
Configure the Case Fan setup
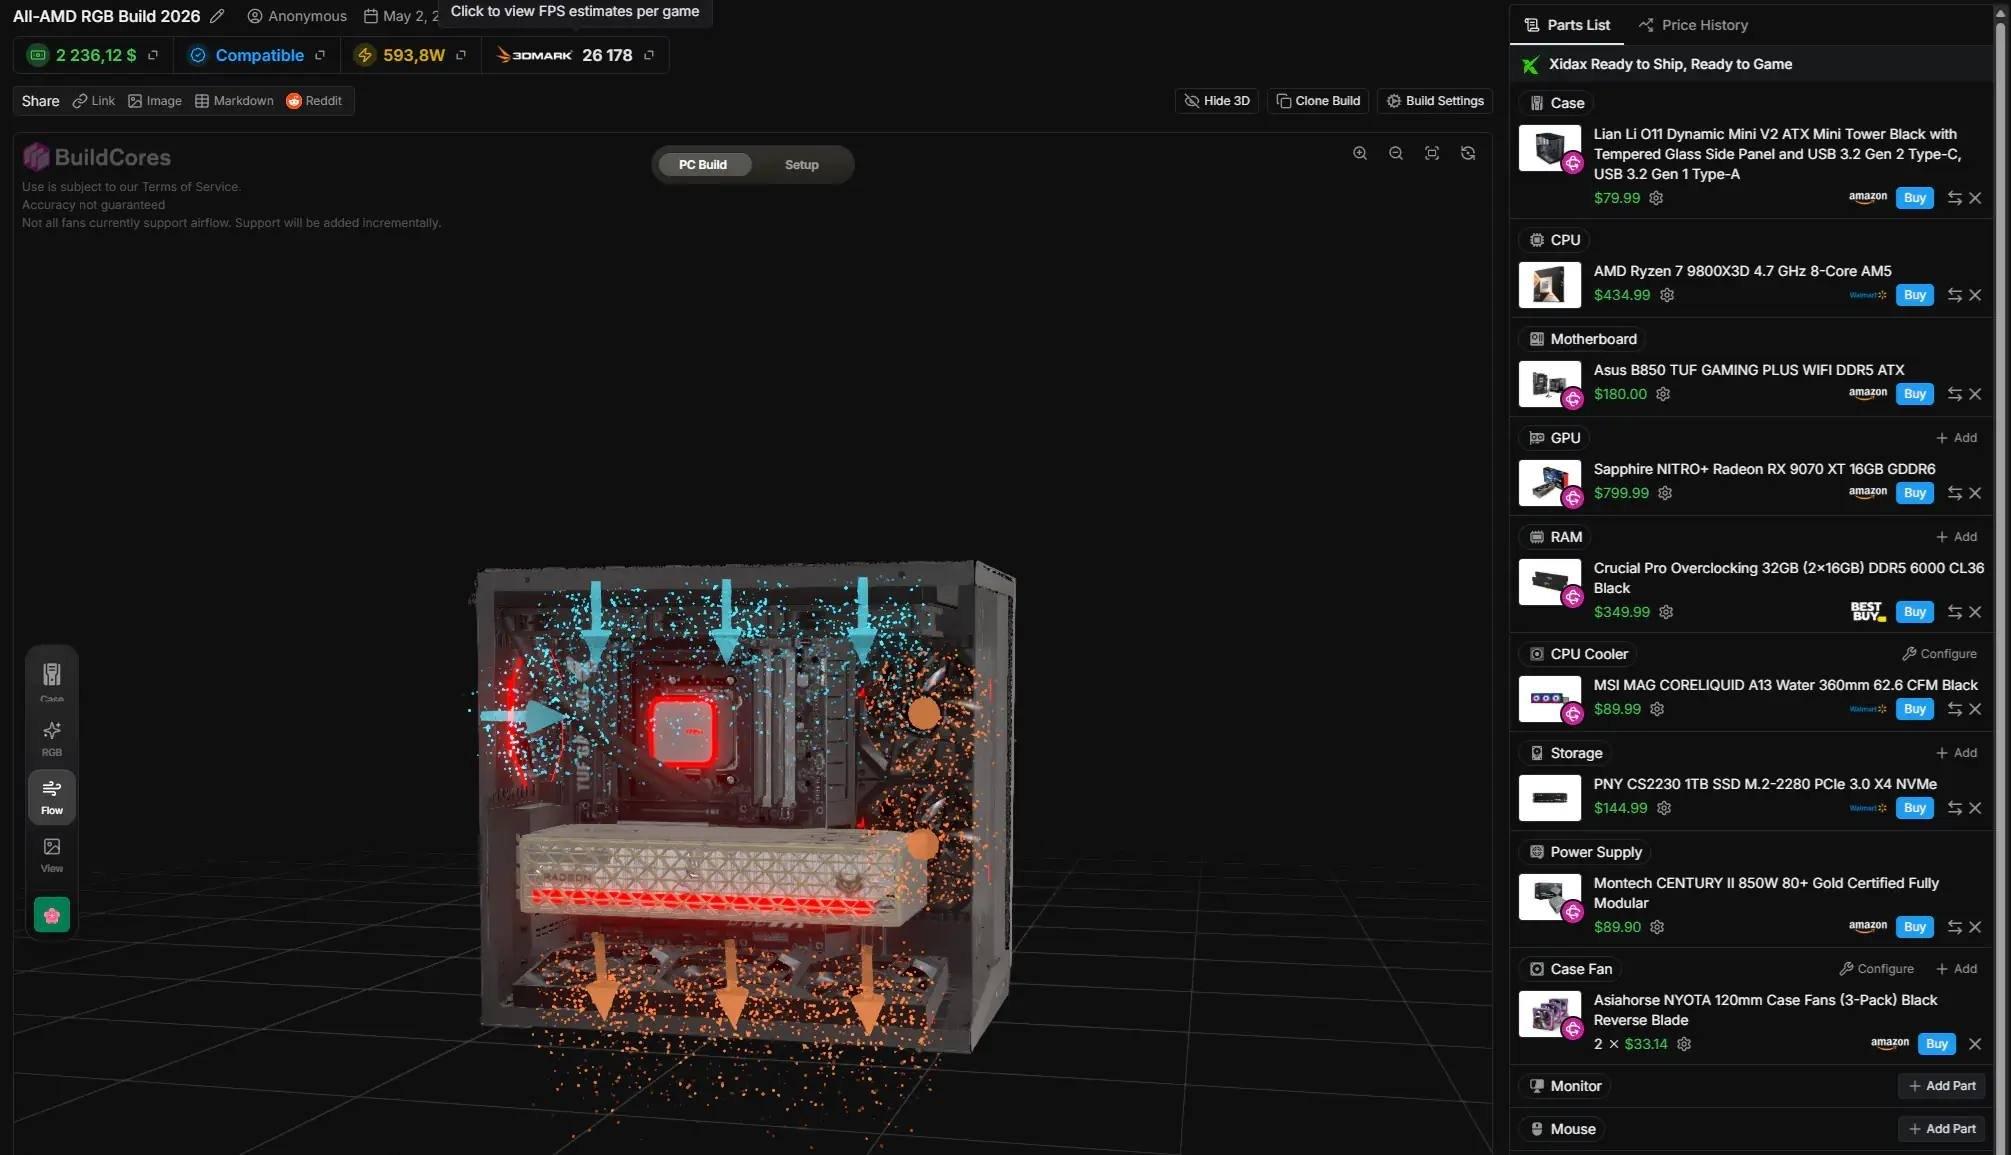(1876, 969)
